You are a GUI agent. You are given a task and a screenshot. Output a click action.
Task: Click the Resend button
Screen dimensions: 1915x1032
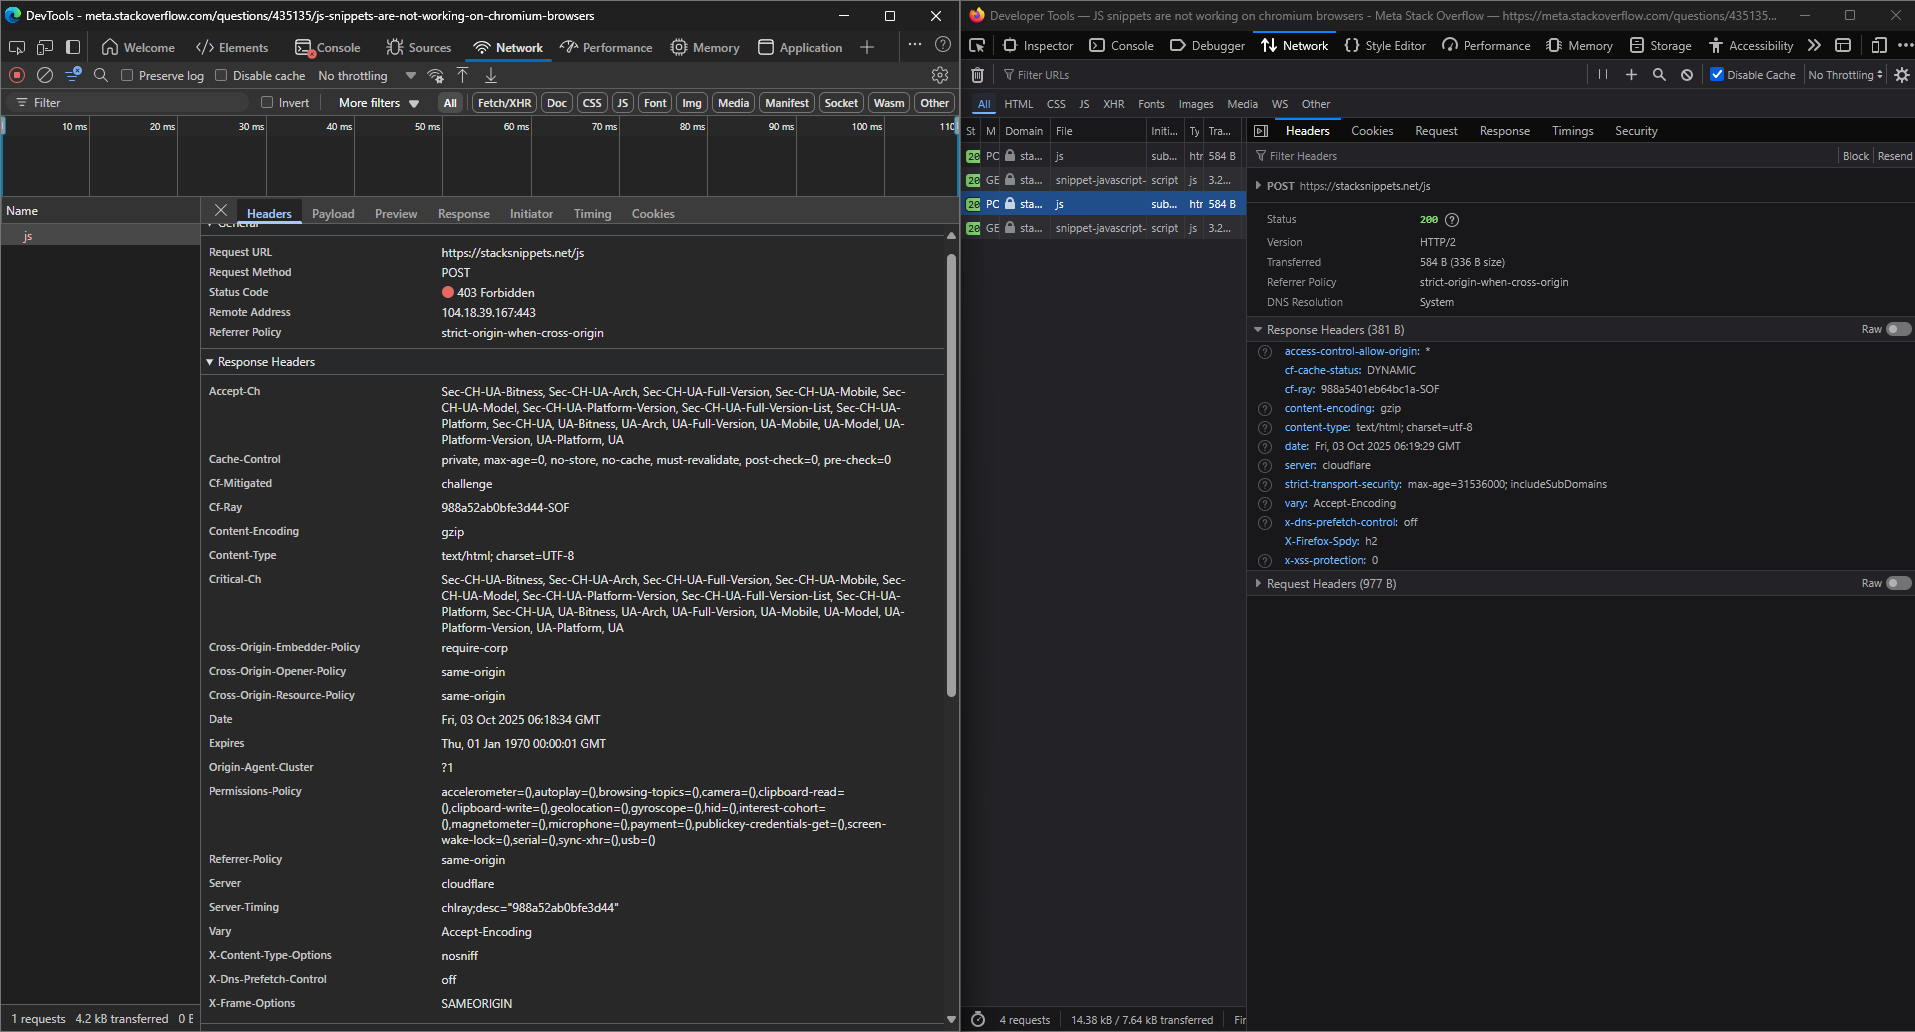[1894, 156]
